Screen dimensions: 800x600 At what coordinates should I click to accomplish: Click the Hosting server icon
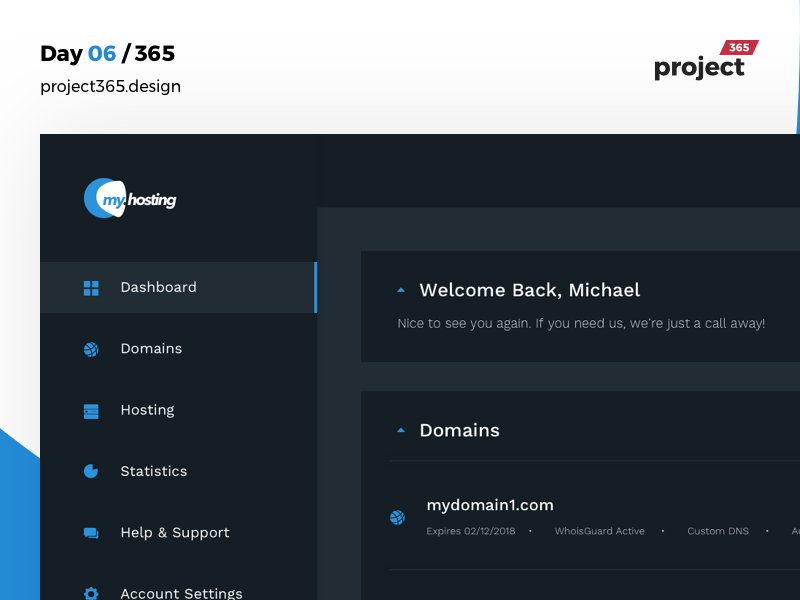tap(91, 411)
